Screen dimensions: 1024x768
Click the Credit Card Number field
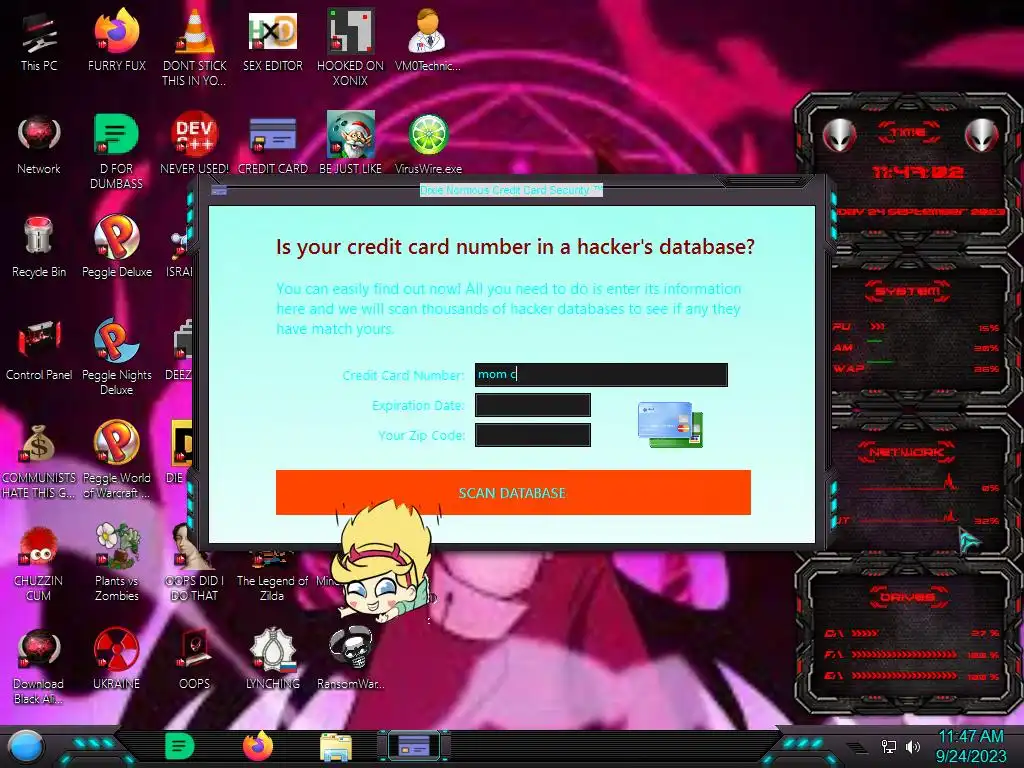(601, 375)
